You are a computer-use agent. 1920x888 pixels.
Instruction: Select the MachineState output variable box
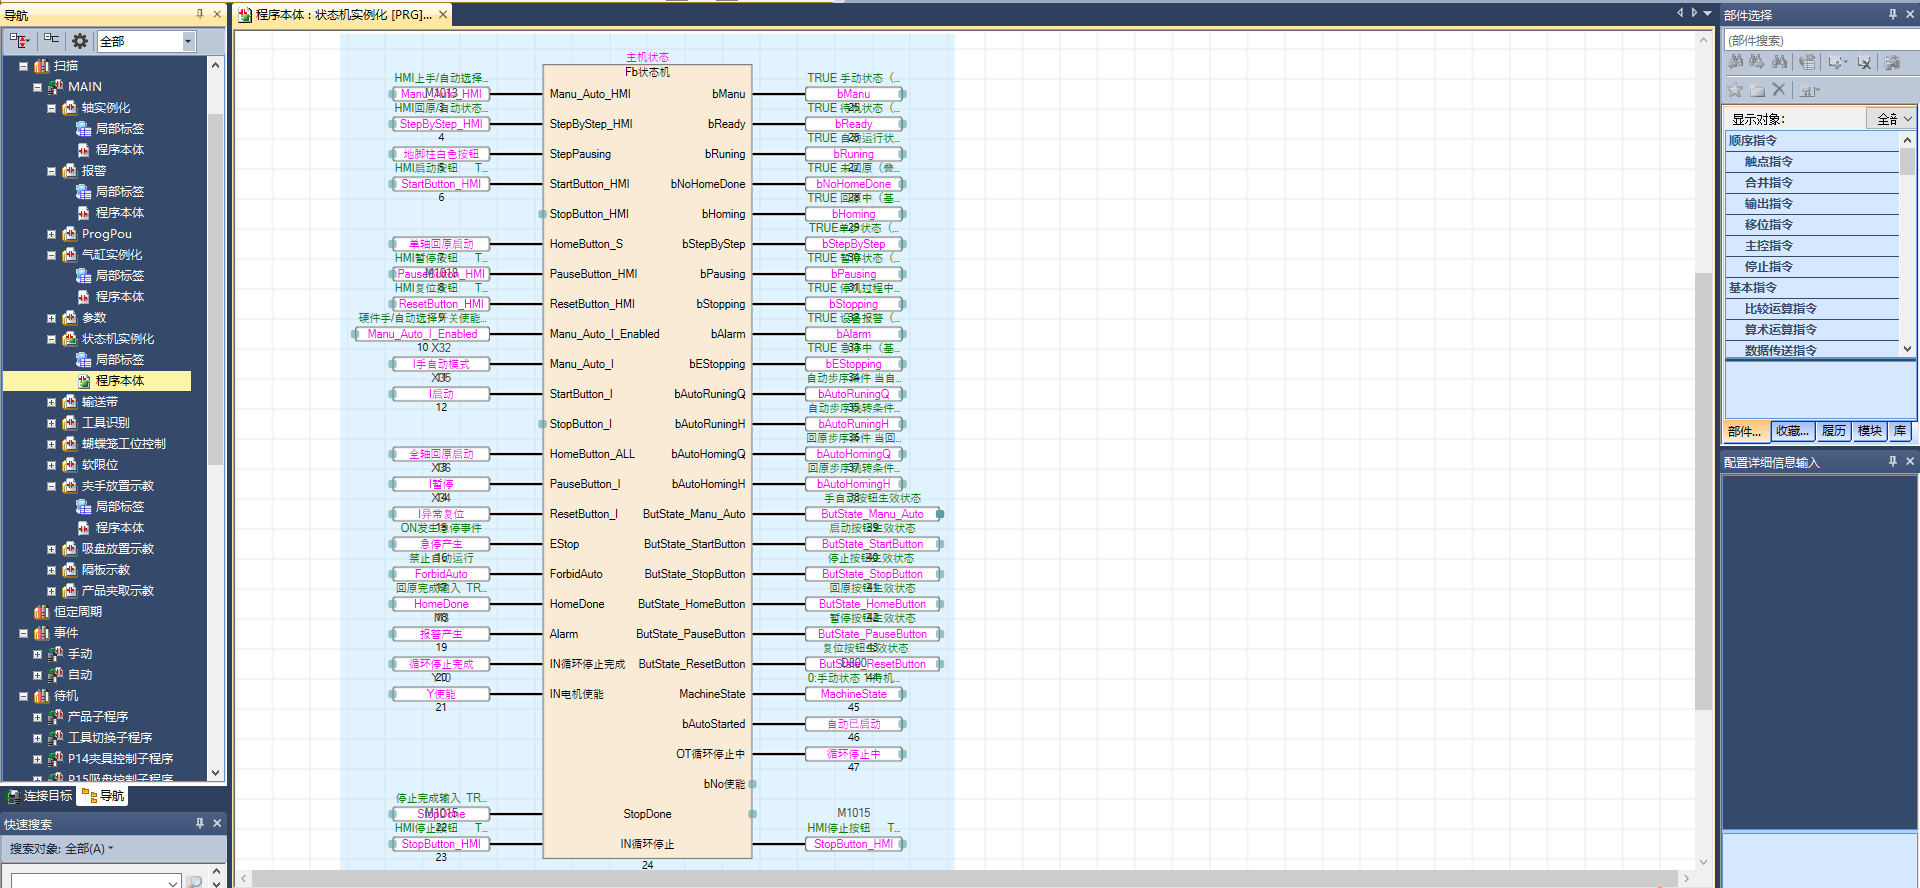853,694
